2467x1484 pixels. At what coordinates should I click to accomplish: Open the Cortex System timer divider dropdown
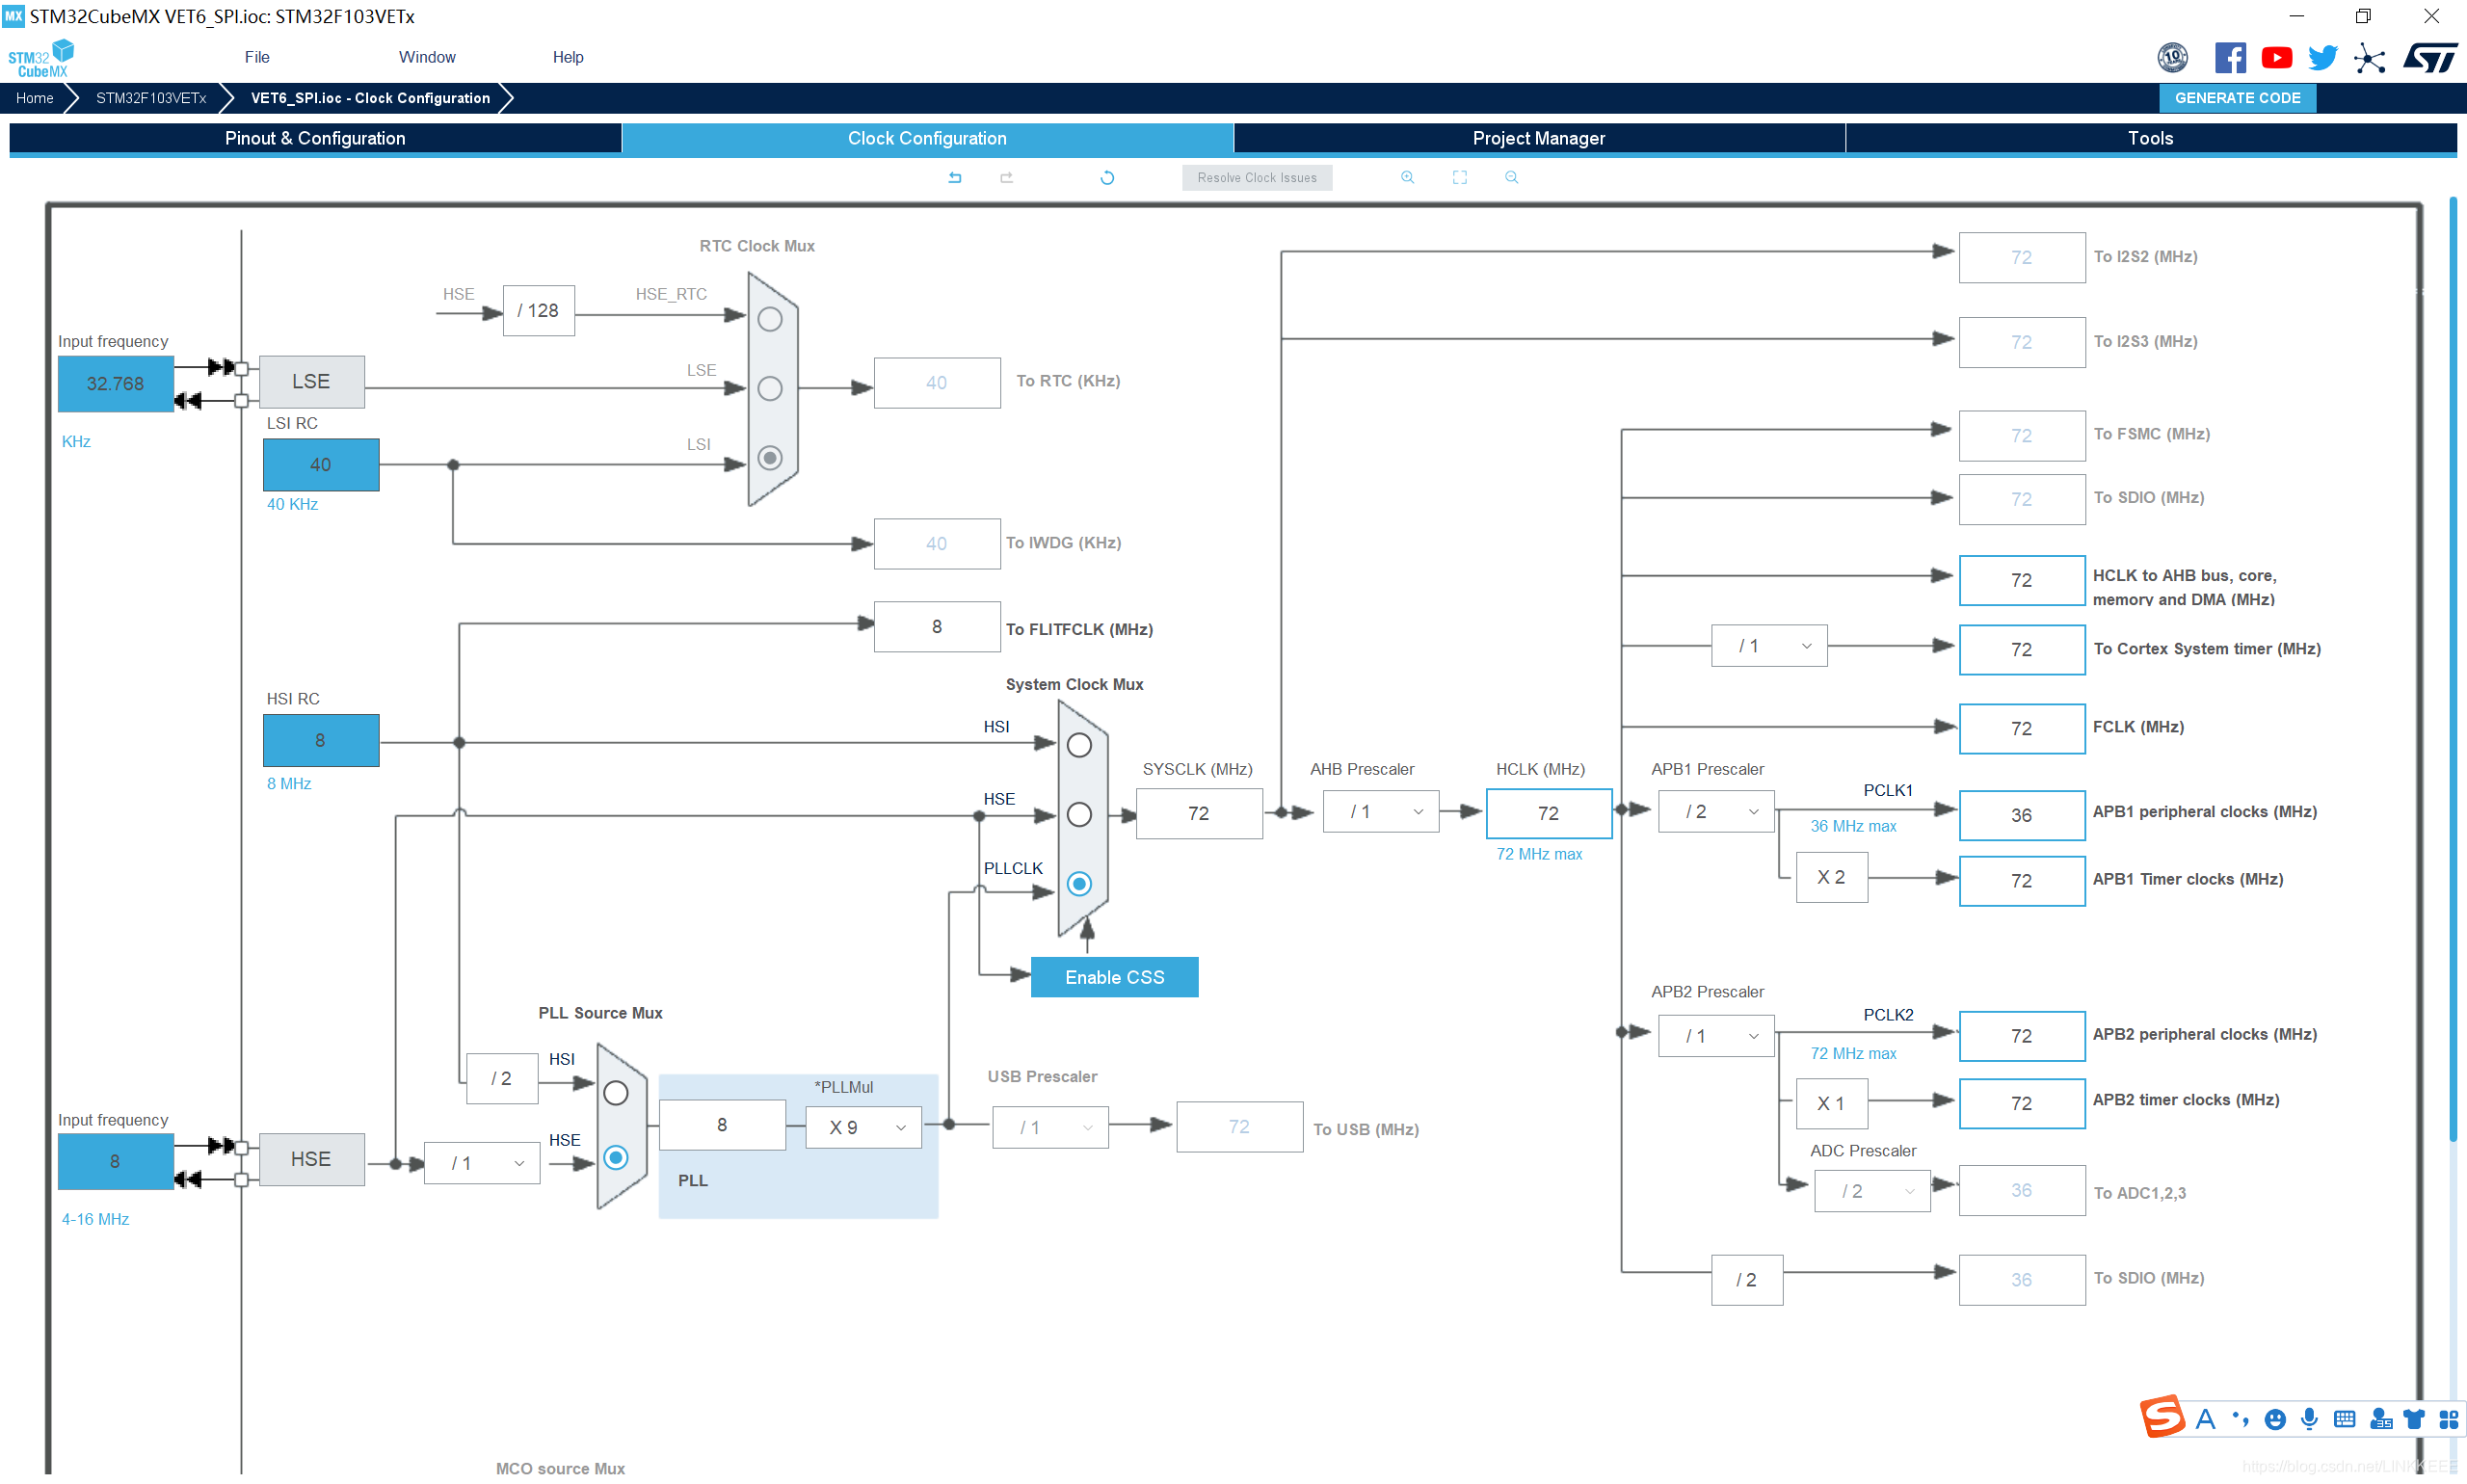[x=1769, y=646]
